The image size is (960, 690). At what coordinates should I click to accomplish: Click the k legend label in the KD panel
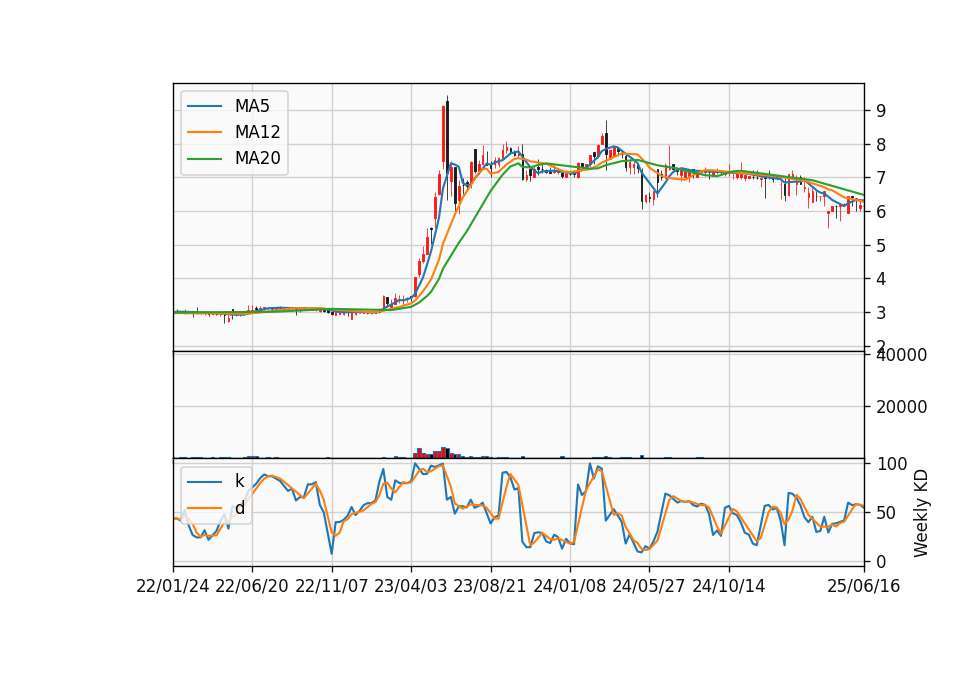[x=239, y=481]
